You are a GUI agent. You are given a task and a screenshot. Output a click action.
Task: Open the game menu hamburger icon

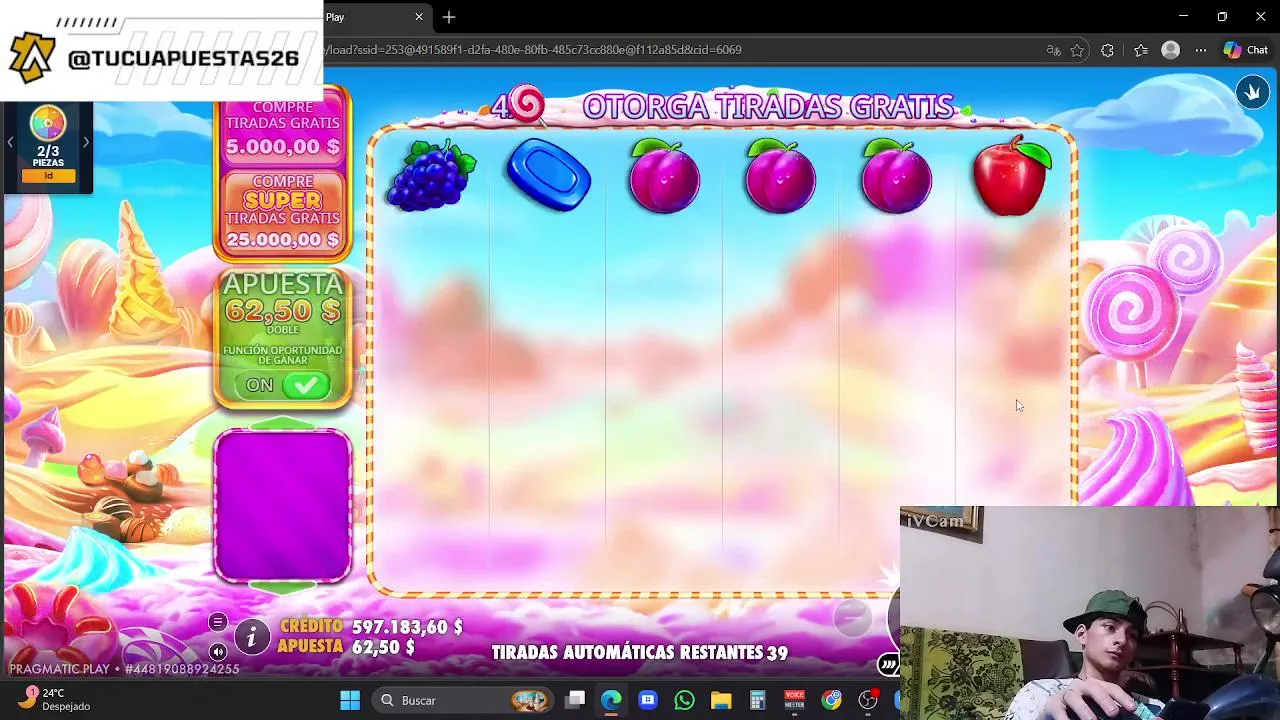[x=217, y=623]
